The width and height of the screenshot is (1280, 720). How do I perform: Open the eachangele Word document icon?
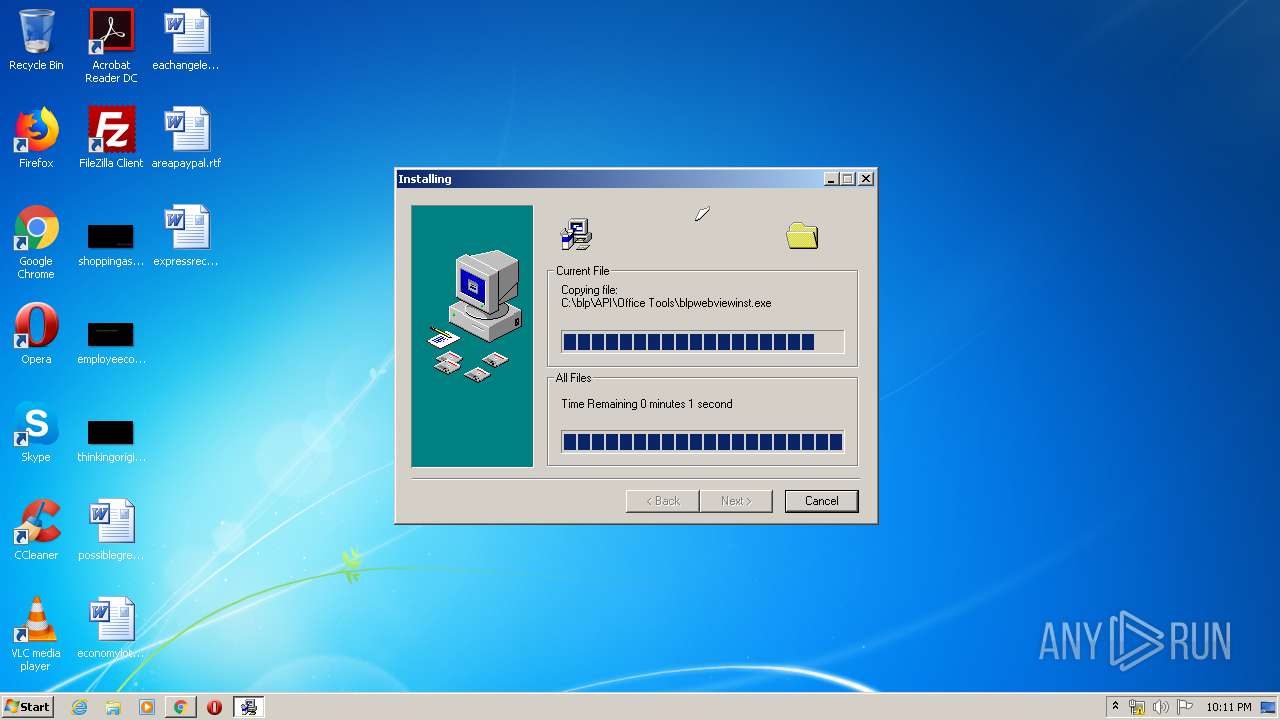pyautogui.click(x=186, y=40)
